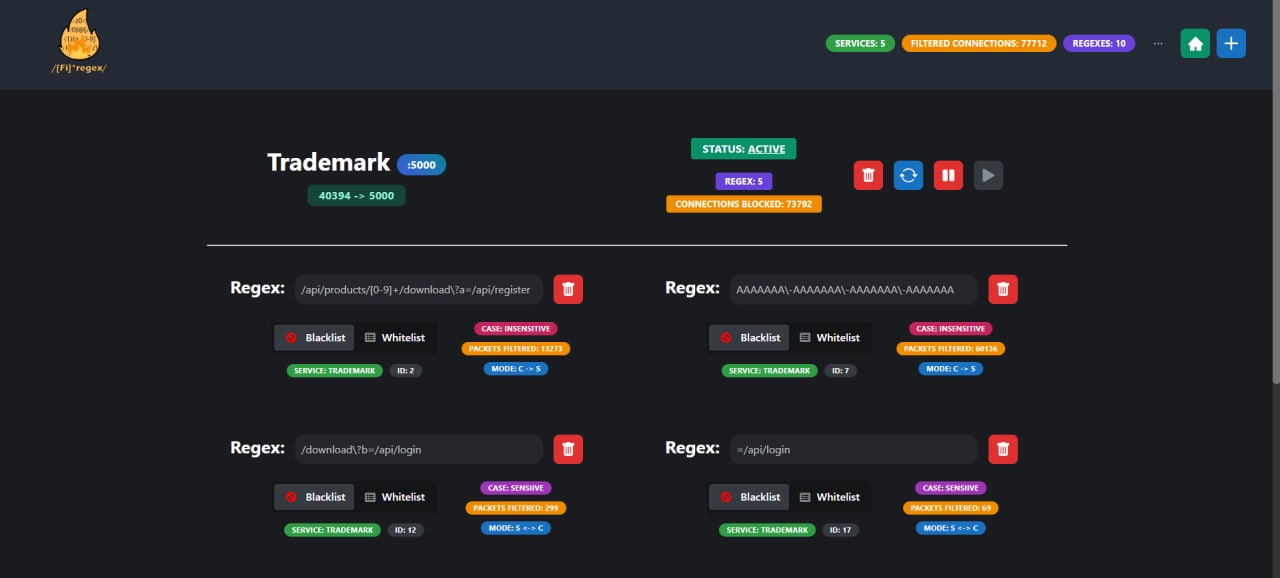Viewport: 1280px width, 578px height.
Task: Click the play icon next to pause
Action: click(x=988, y=174)
